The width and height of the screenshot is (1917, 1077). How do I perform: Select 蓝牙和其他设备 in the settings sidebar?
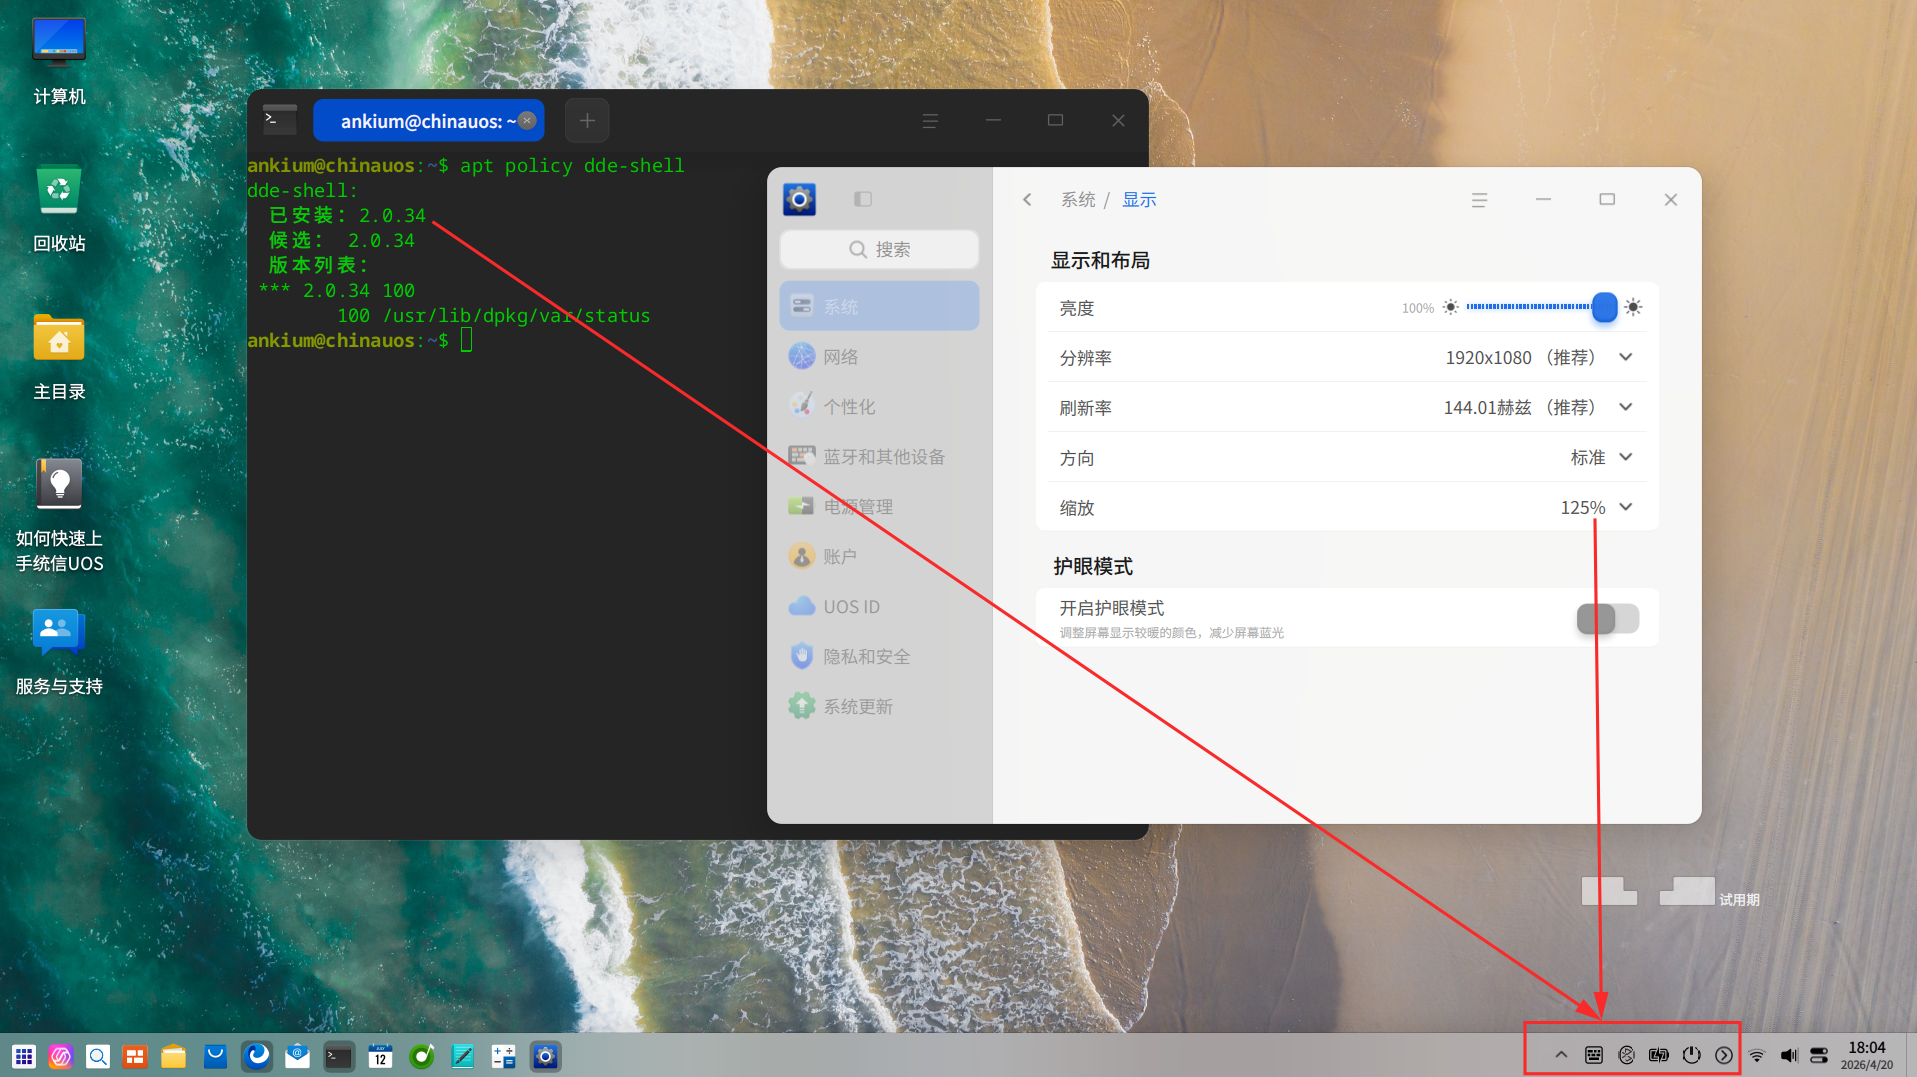[x=879, y=456]
